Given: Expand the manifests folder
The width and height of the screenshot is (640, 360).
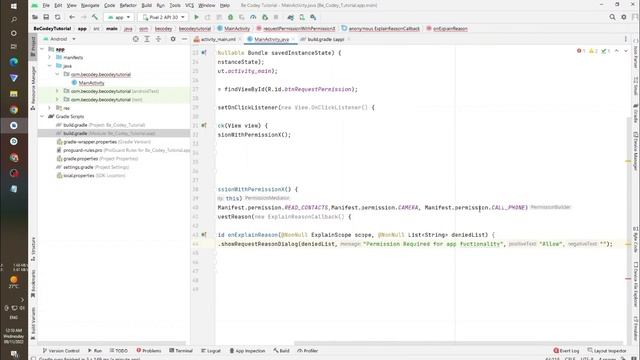Looking at the screenshot, I should point(50,58).
